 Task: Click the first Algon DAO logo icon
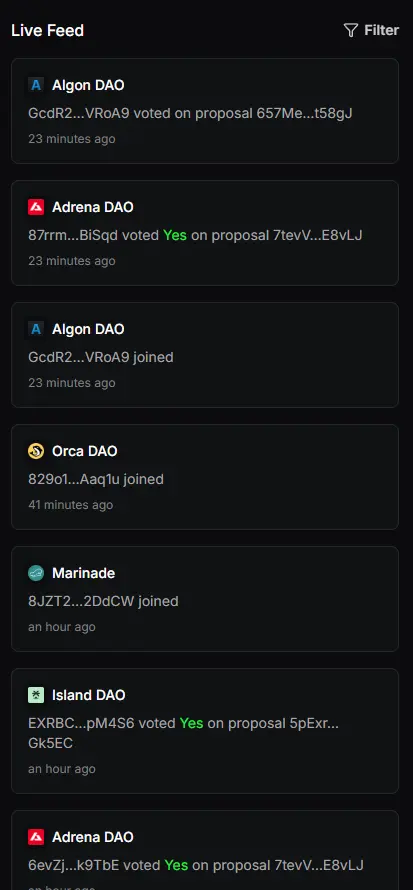36,85
